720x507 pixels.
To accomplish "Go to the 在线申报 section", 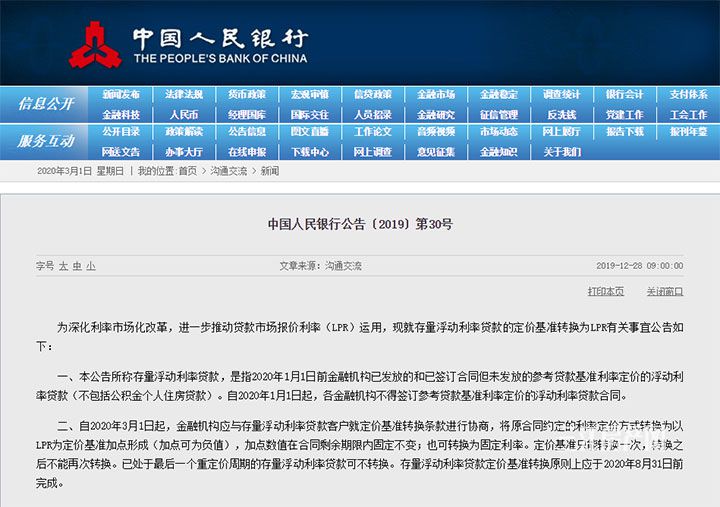I will (247, 152).
